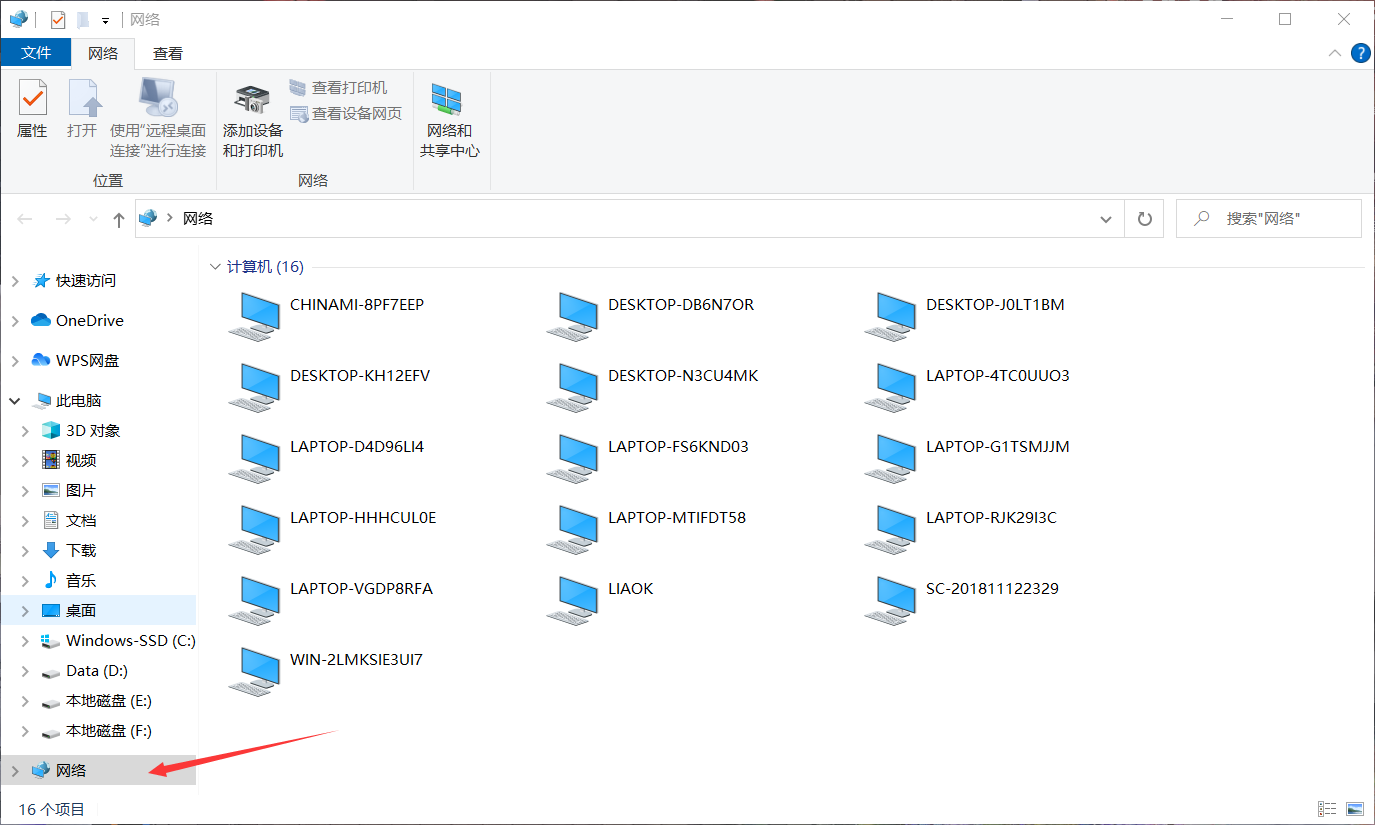Click the address bar path field
This screenshot has height=825, width=1375.
tap(629, 219)
